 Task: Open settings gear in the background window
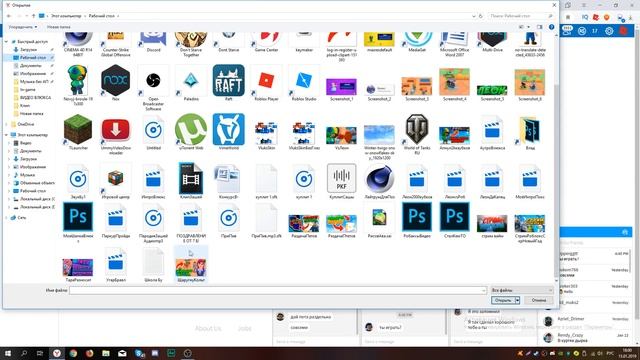click(609, 31)
